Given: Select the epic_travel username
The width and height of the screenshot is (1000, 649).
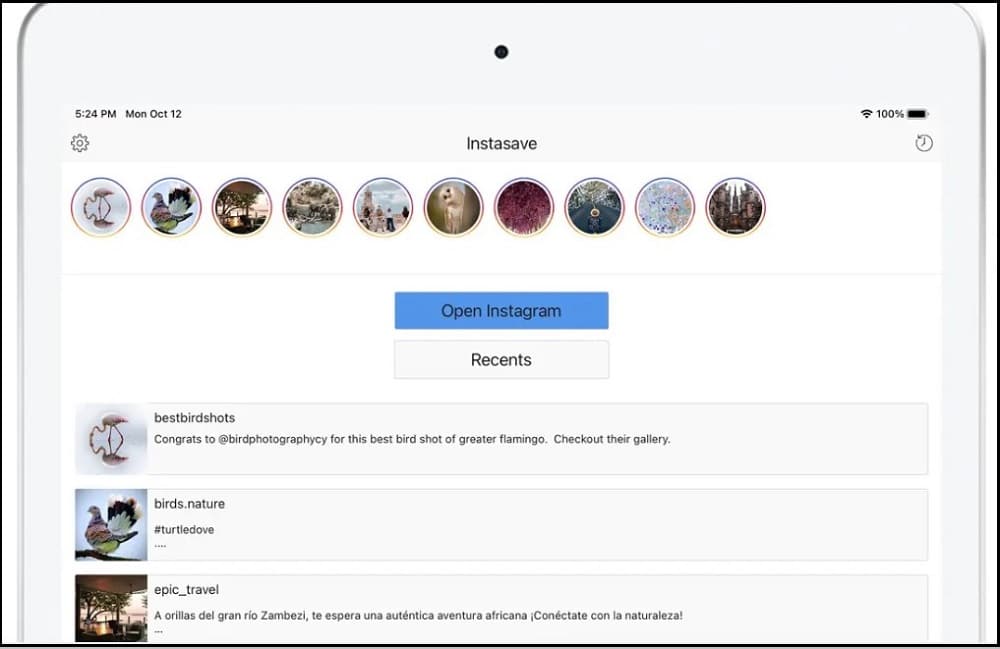Looking at the screenshot, I should [x=186, y=590].
